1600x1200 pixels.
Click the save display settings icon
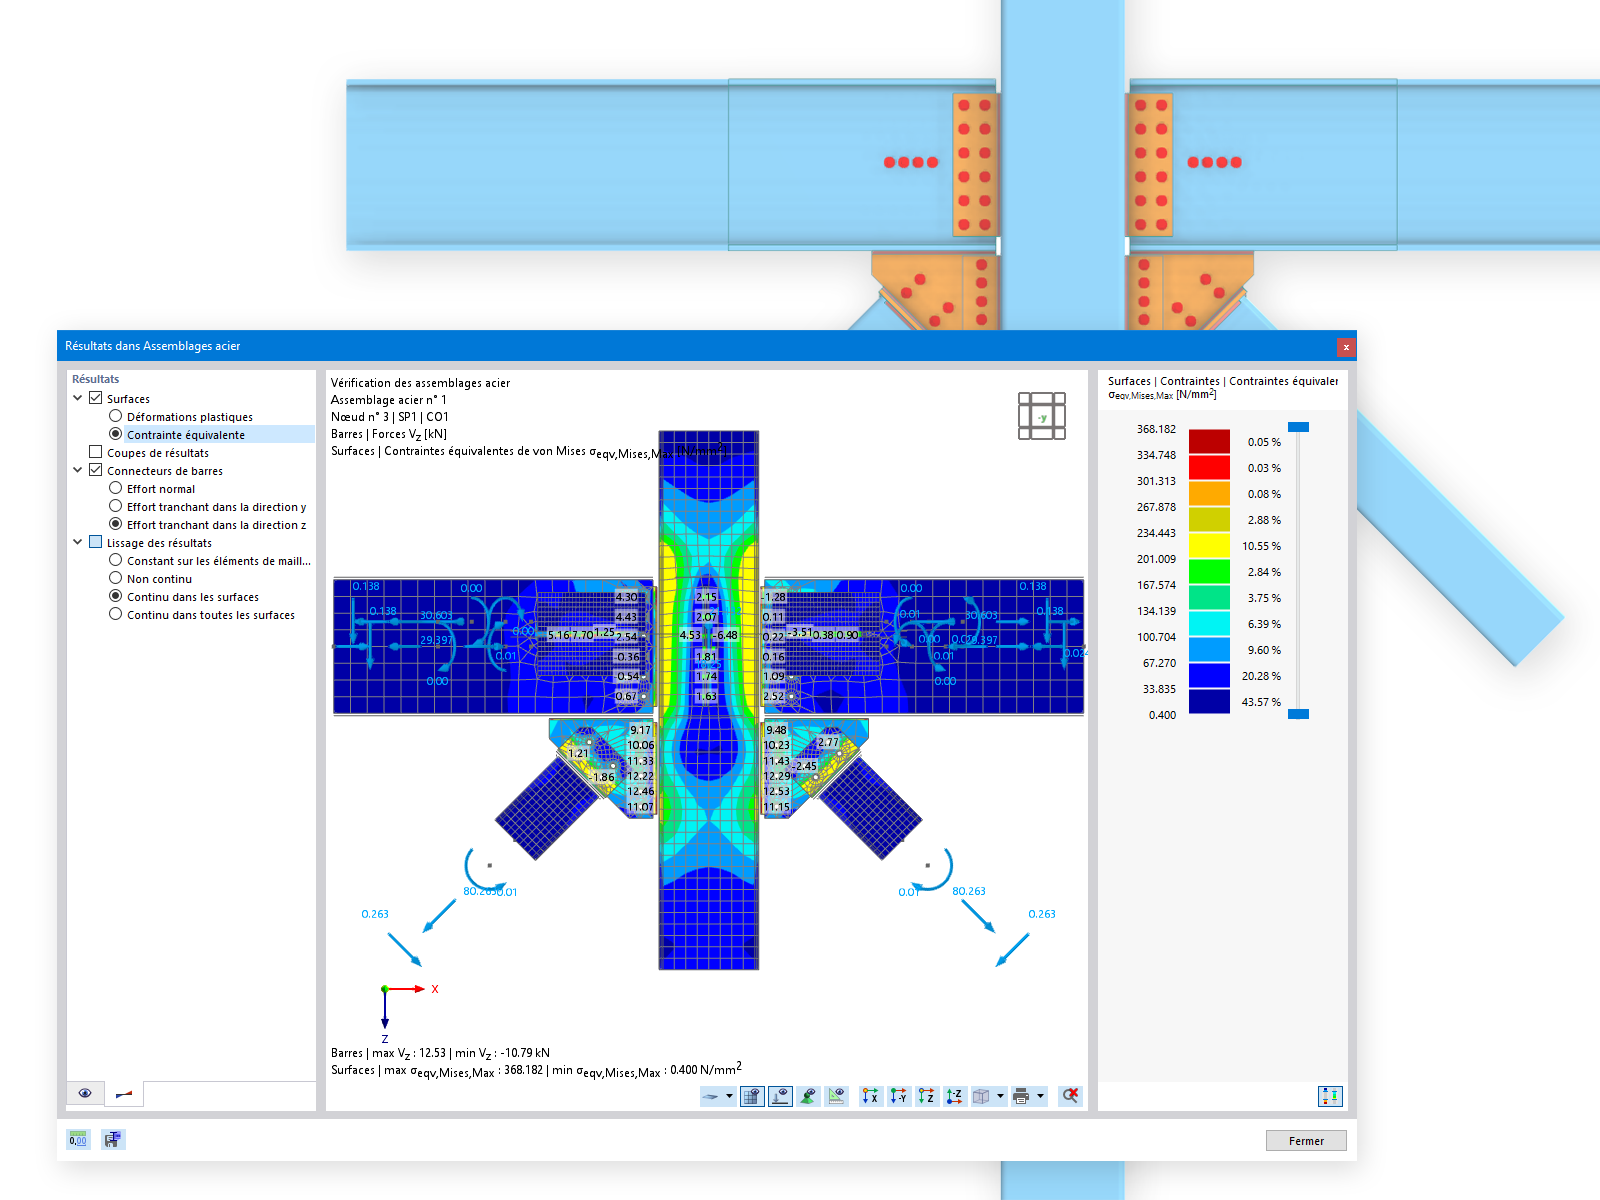[113, 1139]
